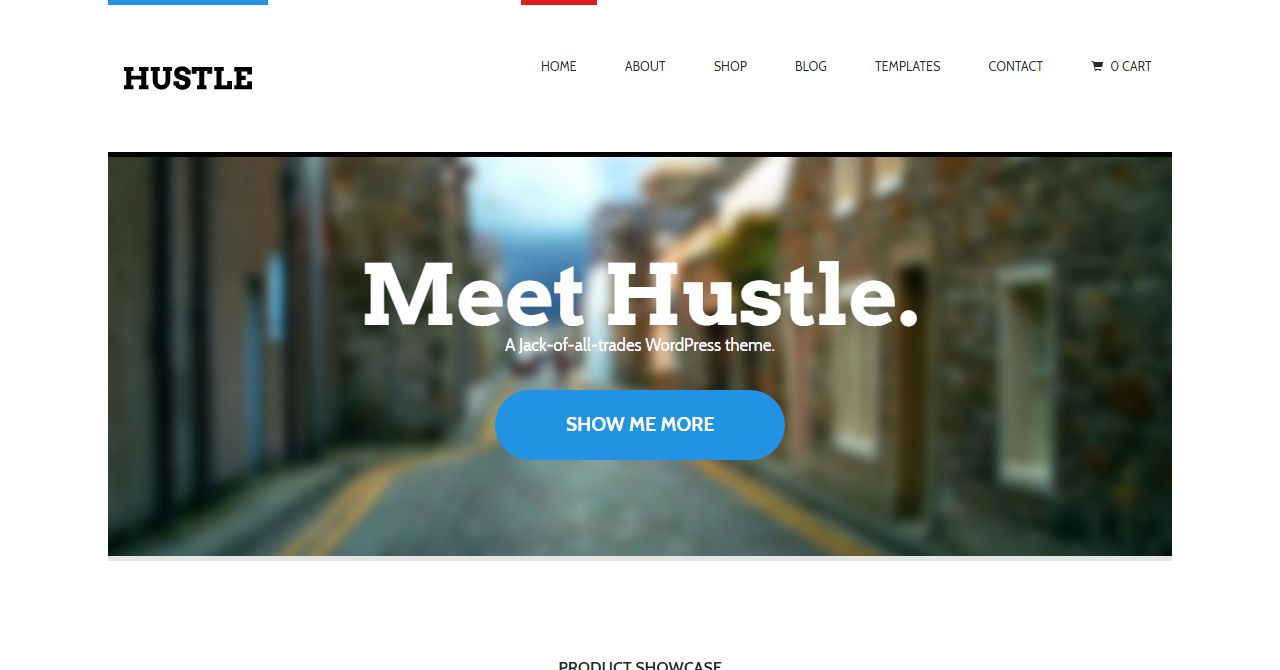Screen dimensions: 1280x670
Task: Select the Jack-of-all-trades WordPress theme tagline
Action: [640, 345]
